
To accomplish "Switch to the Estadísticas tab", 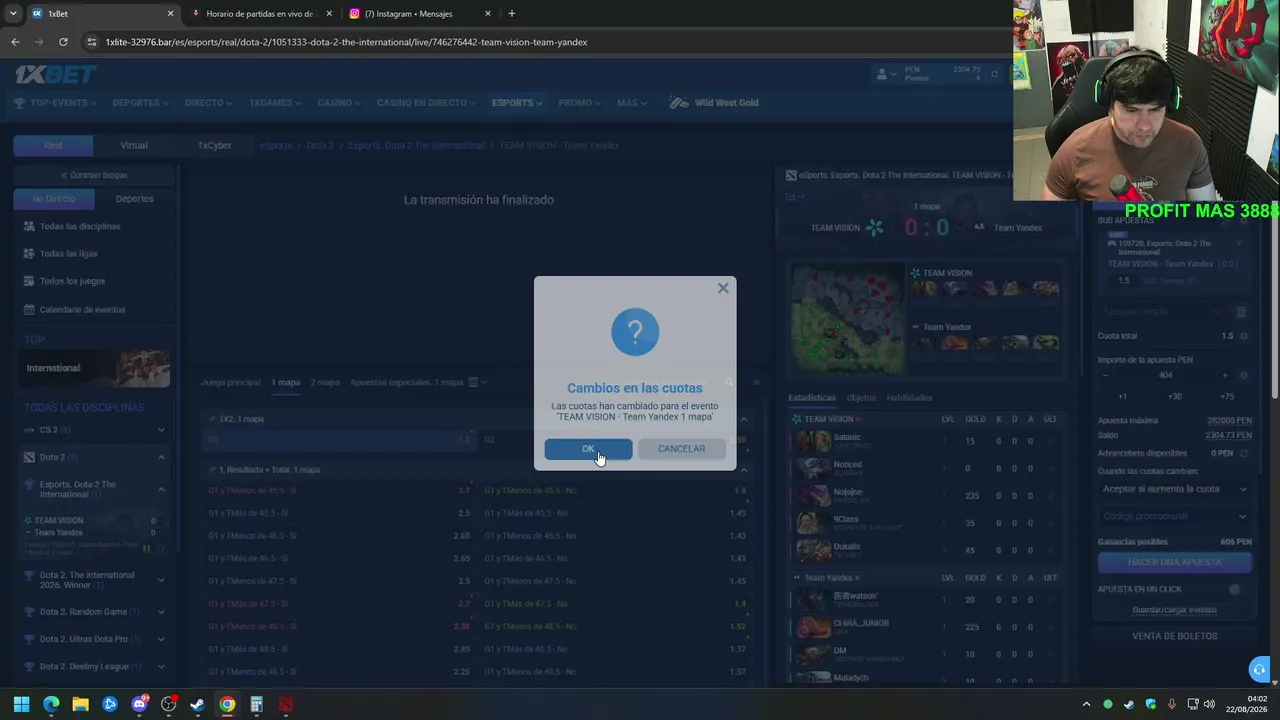I will [x=811, y=398].
